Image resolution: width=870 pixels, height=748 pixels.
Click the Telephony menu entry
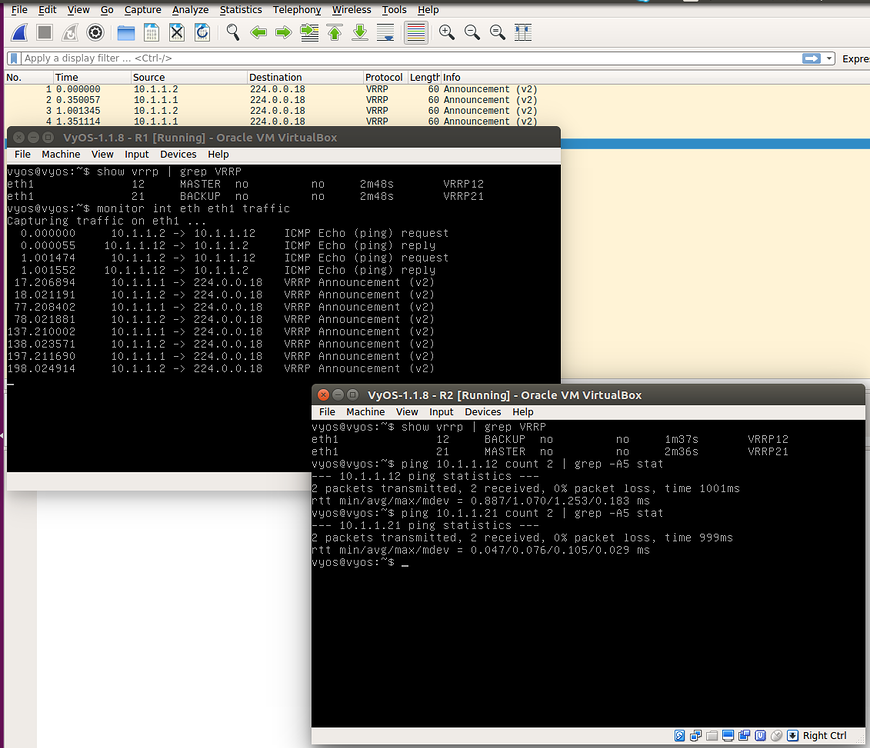[296, 10]
